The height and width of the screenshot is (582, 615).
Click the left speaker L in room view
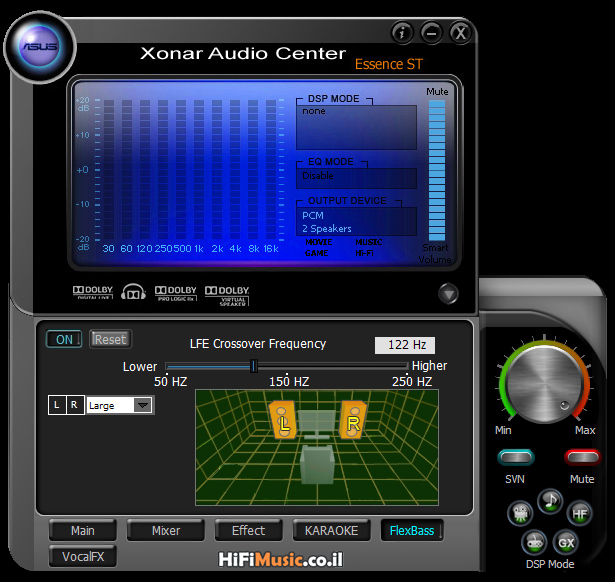pos(282,419)
